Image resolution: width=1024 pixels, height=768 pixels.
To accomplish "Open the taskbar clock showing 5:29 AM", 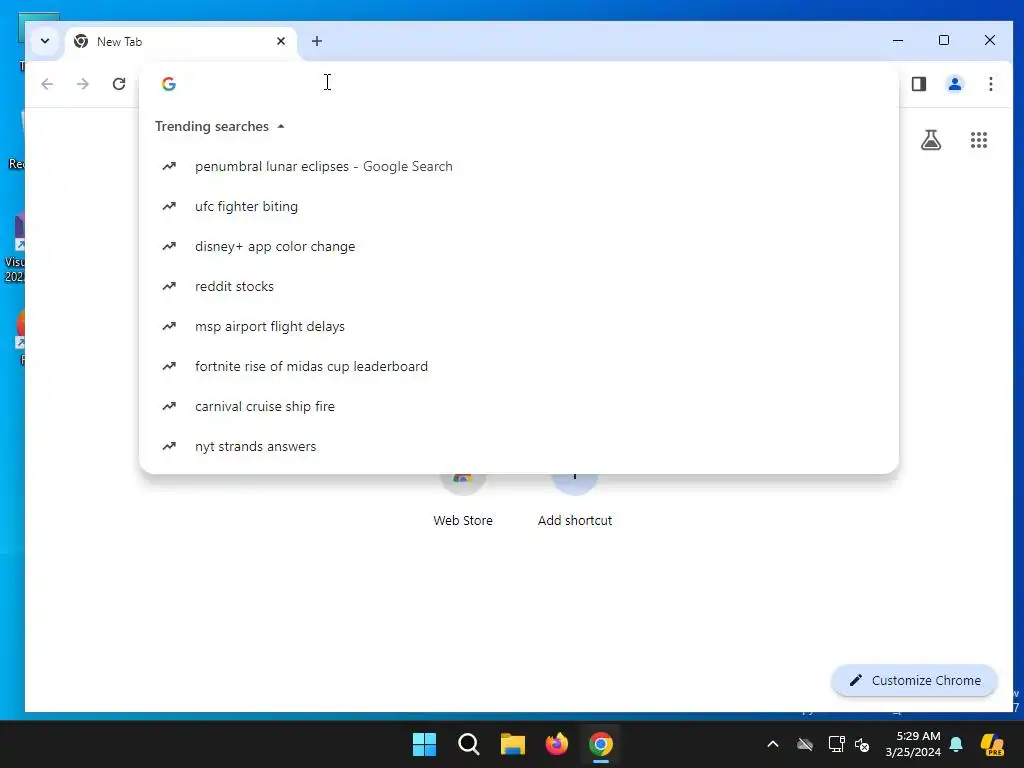I will tap(913, 744).
